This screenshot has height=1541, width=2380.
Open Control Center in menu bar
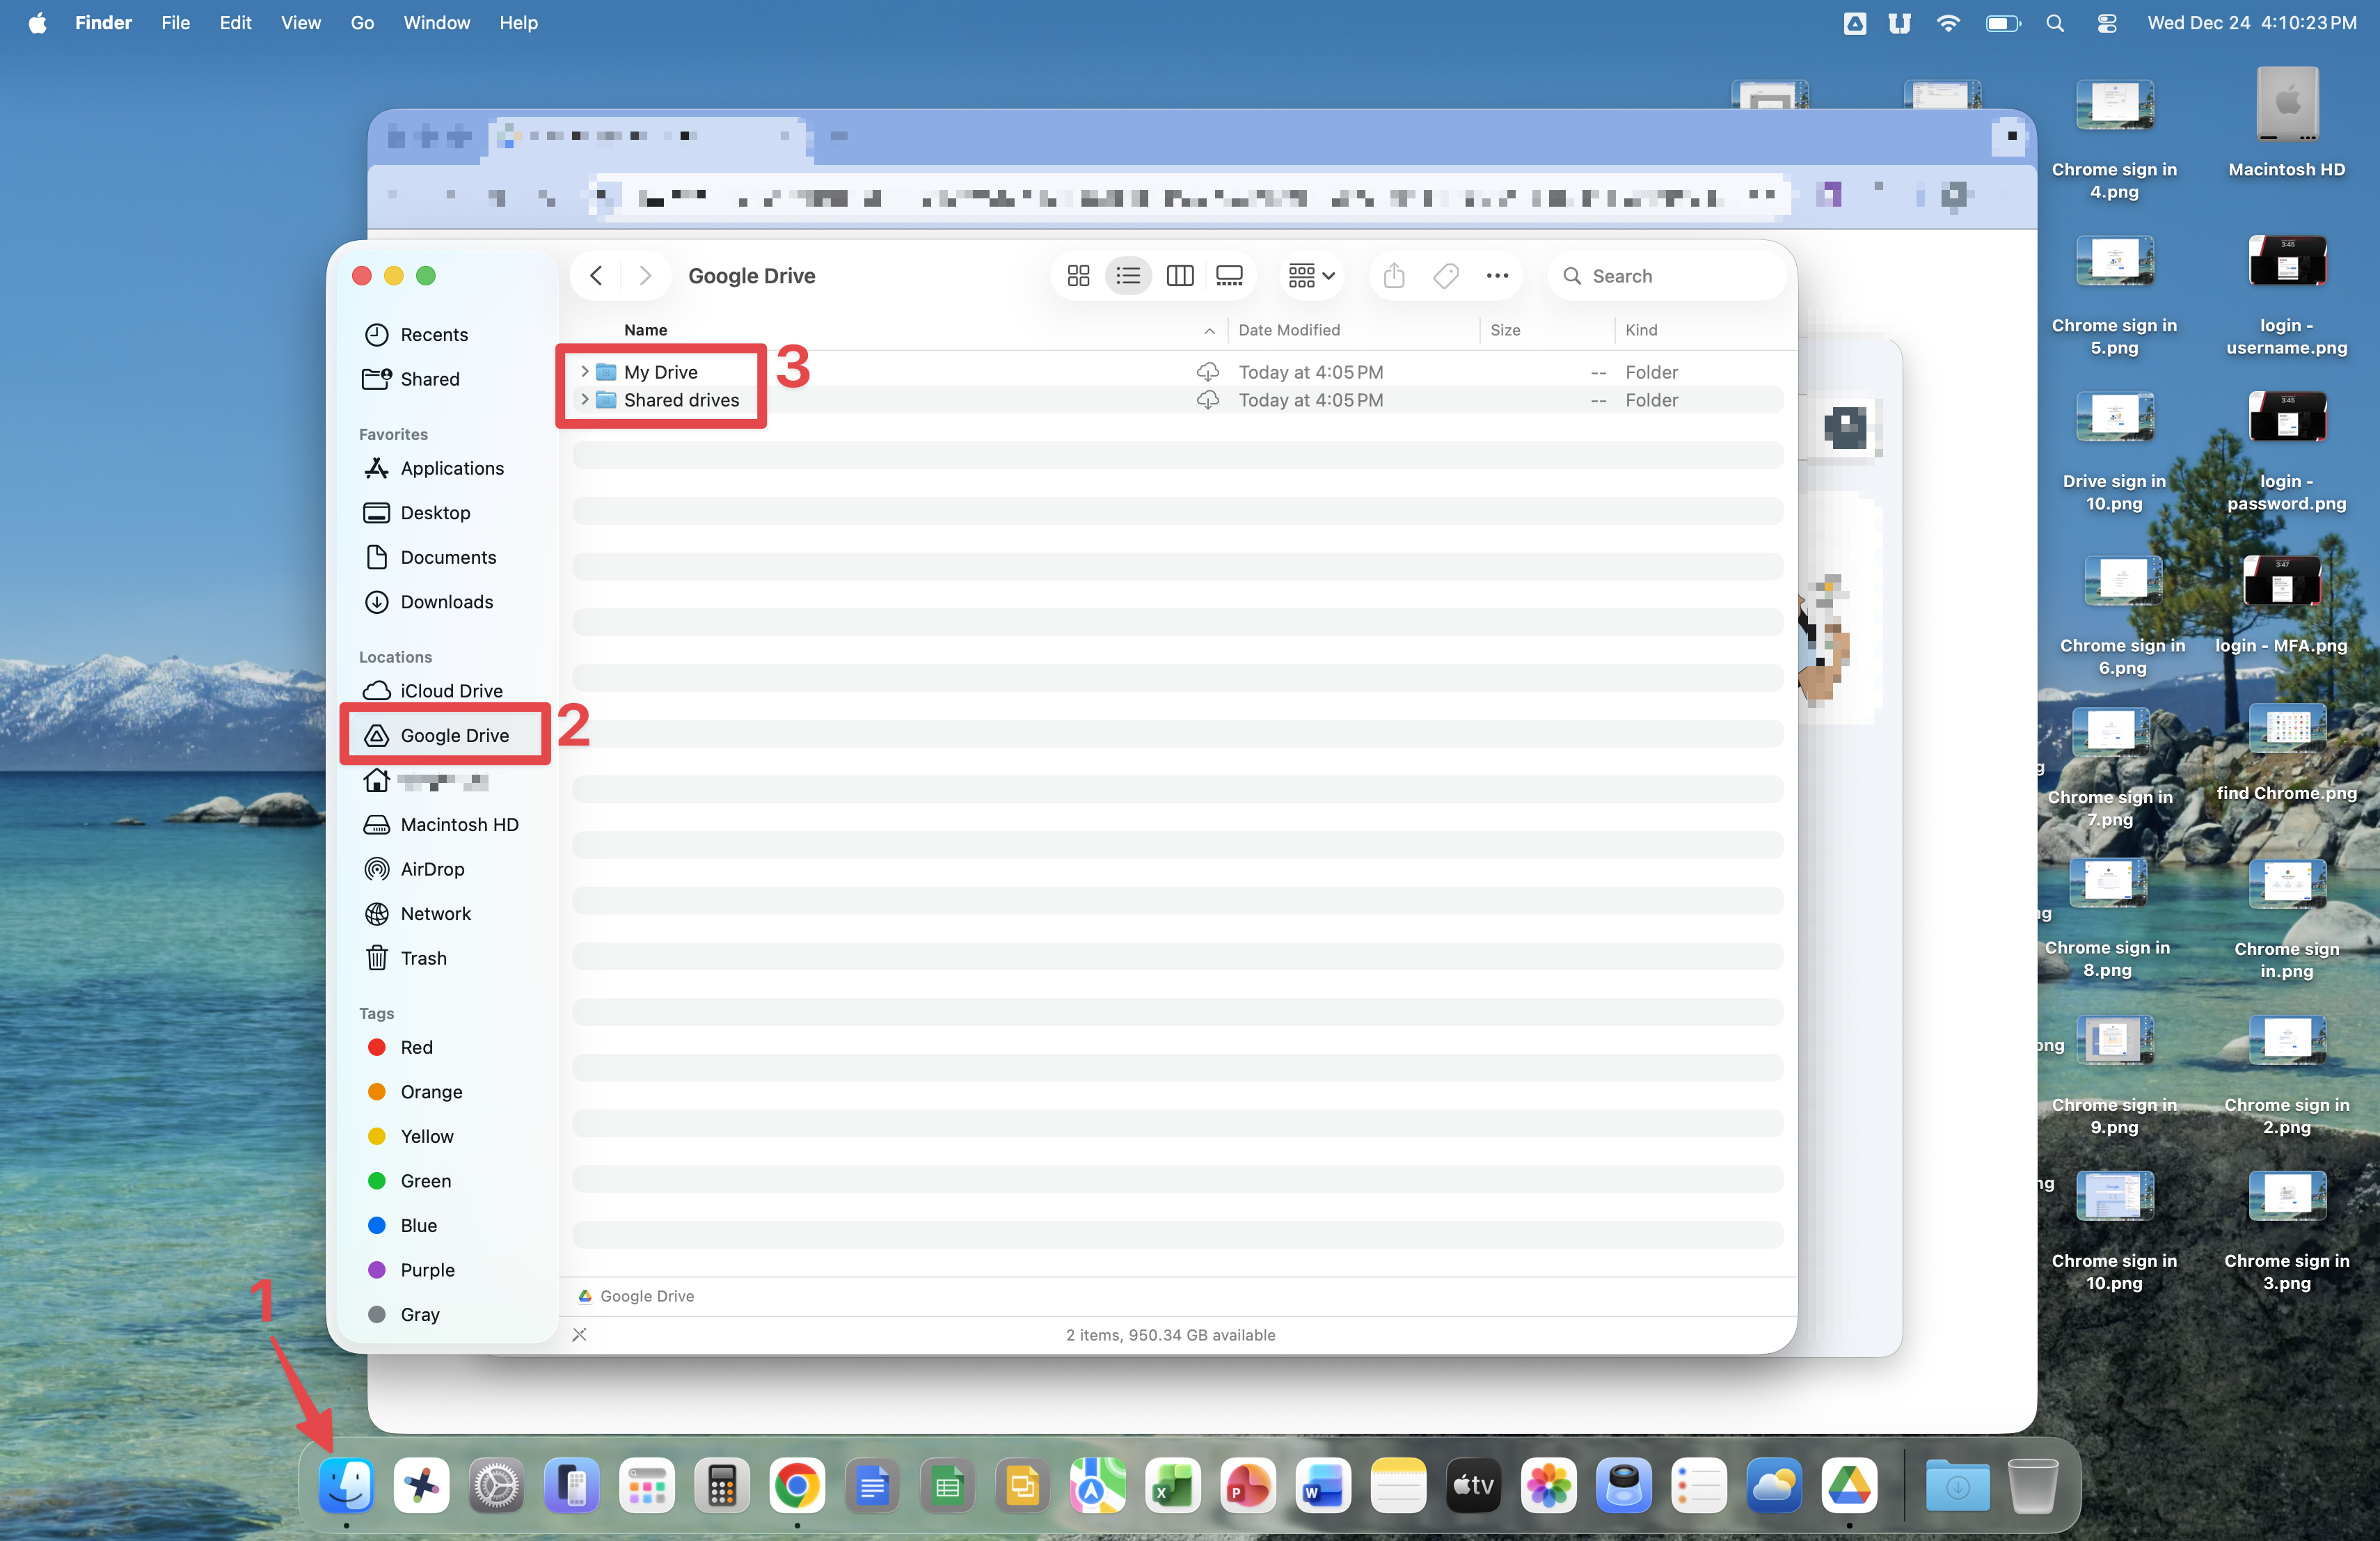click(2106, 23)
